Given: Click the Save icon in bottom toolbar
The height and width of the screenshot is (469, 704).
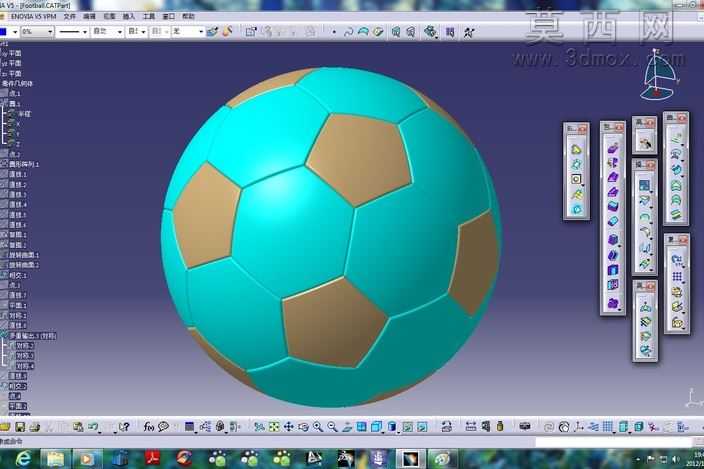Looking at the screenshot, I should tap(20, 426).
